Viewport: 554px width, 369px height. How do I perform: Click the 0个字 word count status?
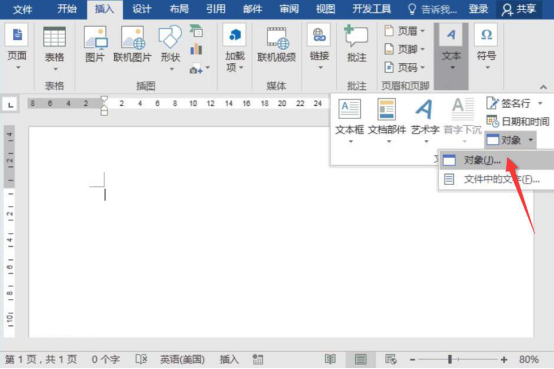[106, 359]
